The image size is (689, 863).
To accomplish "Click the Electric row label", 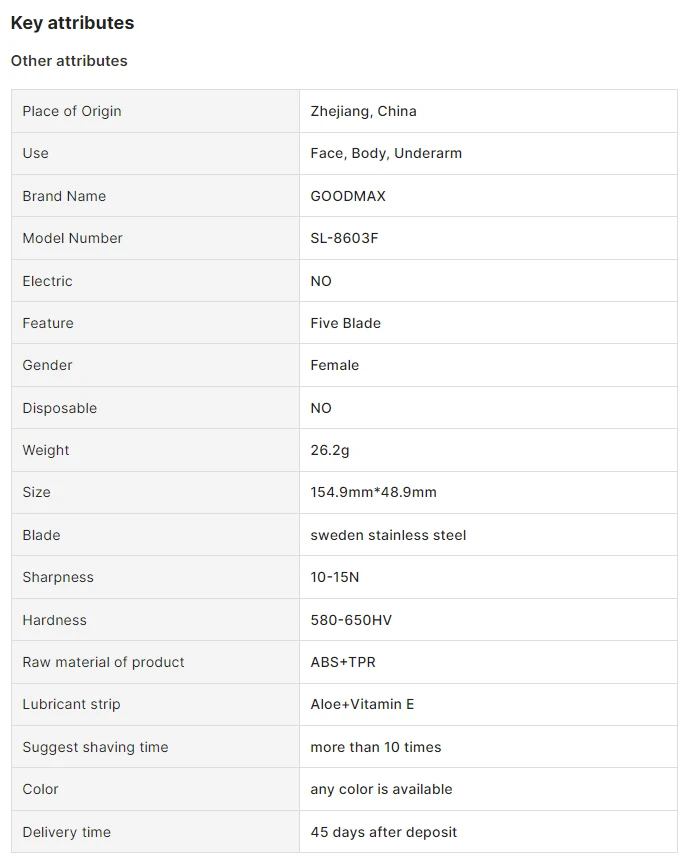I will pos(47,281).
